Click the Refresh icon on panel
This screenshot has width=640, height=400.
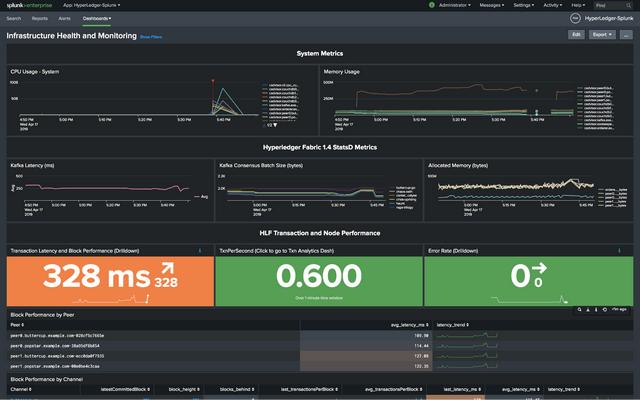604,310
